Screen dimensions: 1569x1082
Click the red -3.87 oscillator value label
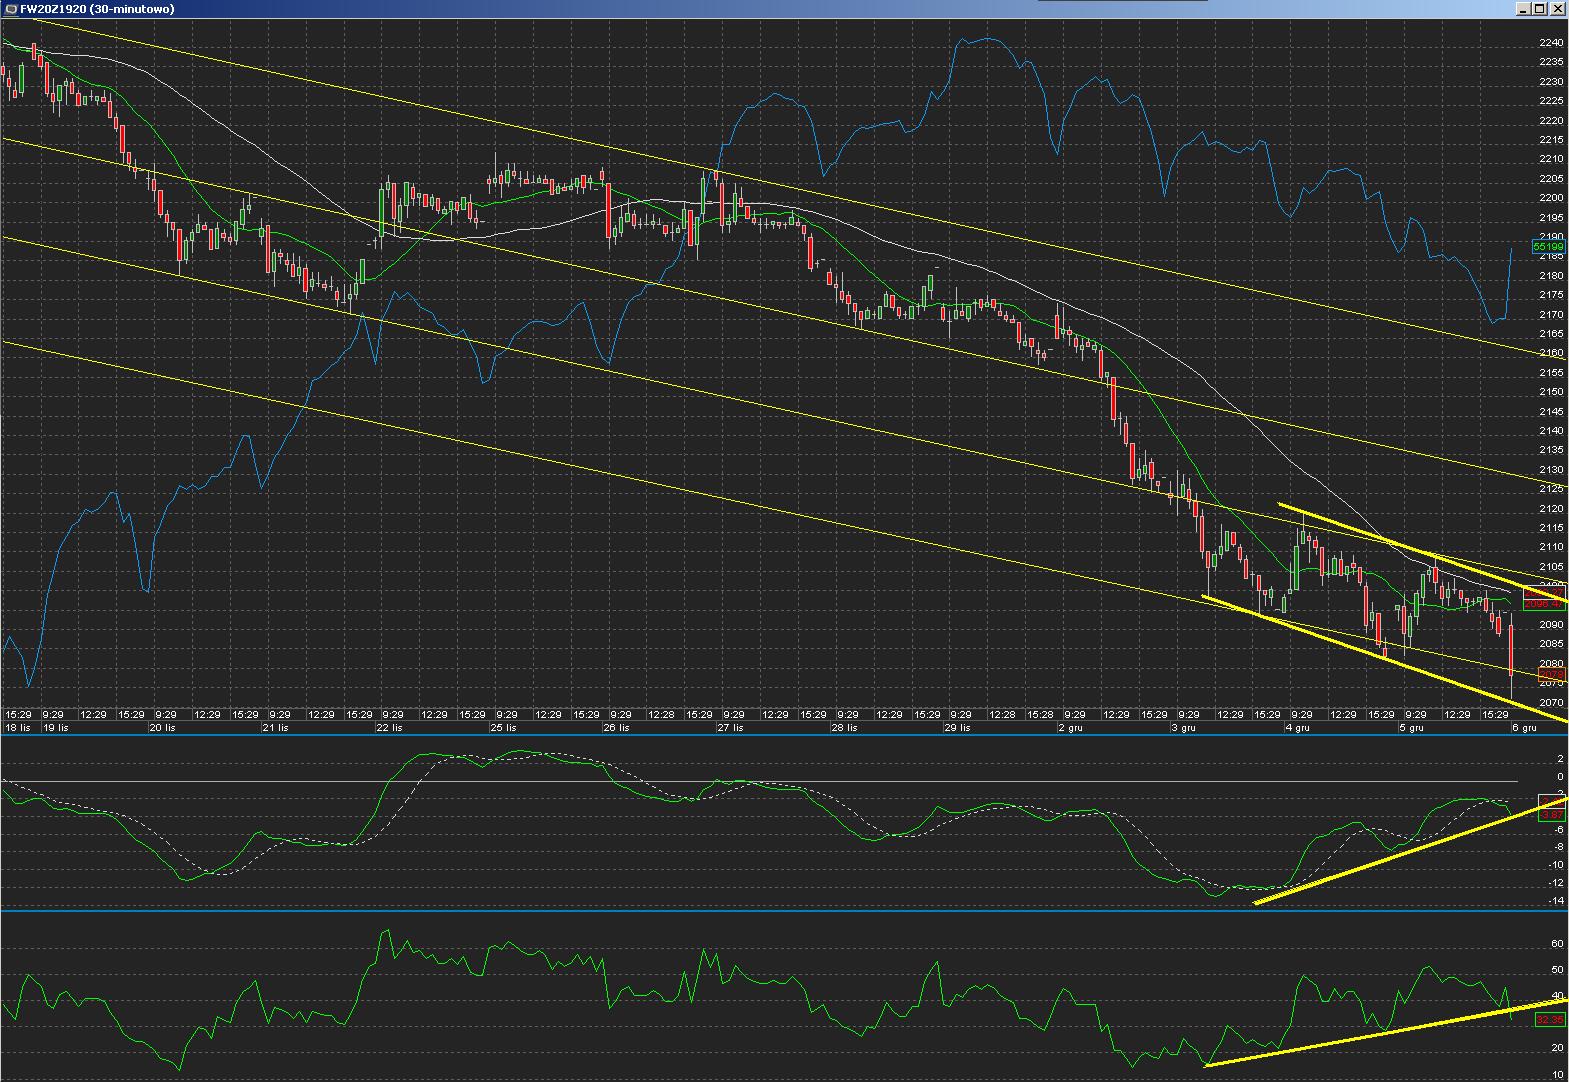click(x=1550, y=815)
